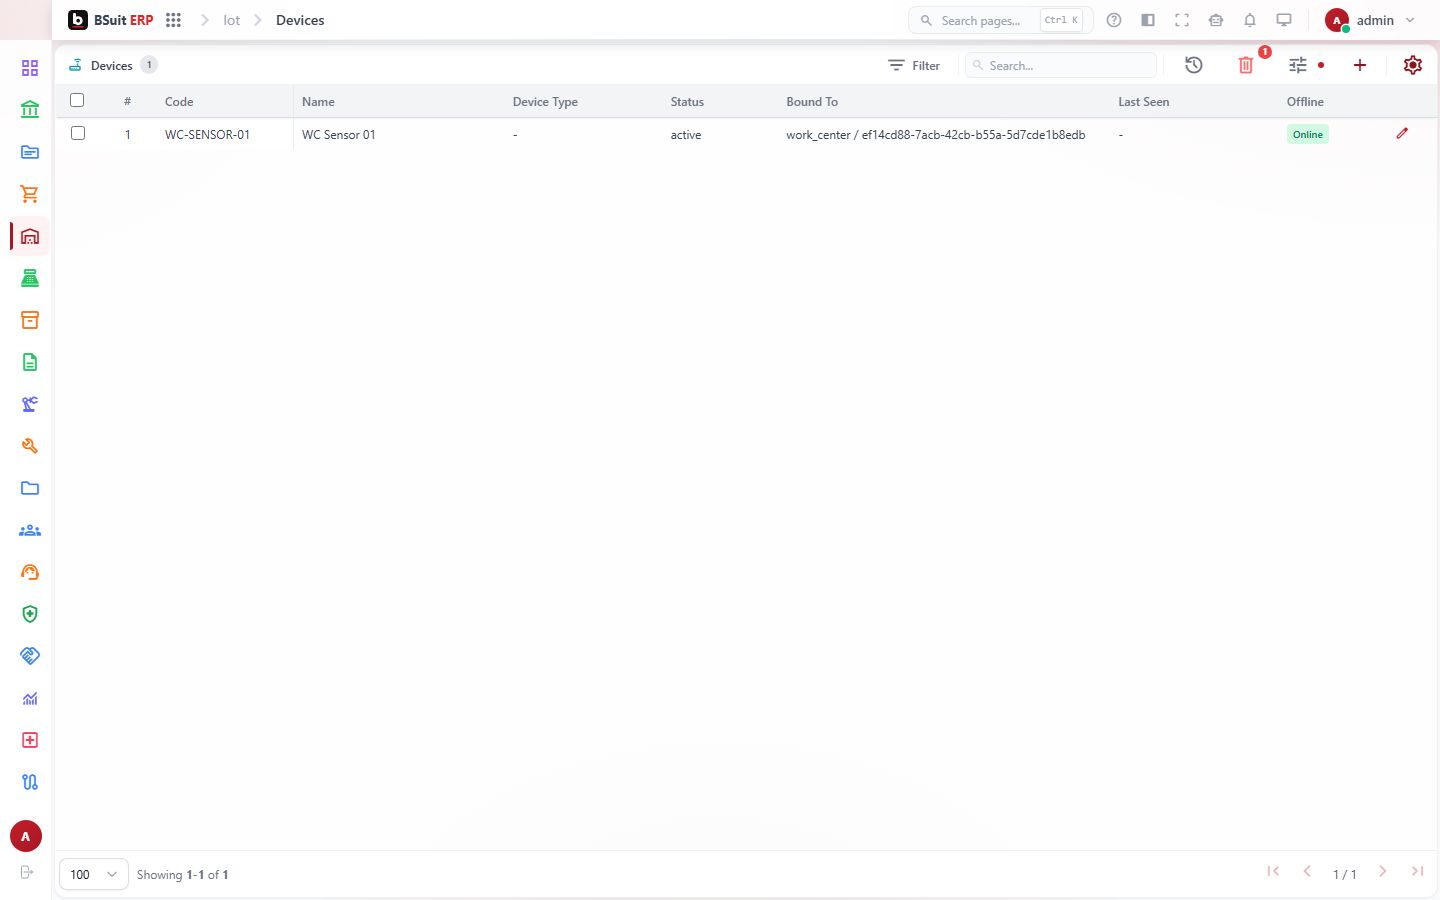
Task: Open the robot arm manufacturing module
Action: pos(30,404)
